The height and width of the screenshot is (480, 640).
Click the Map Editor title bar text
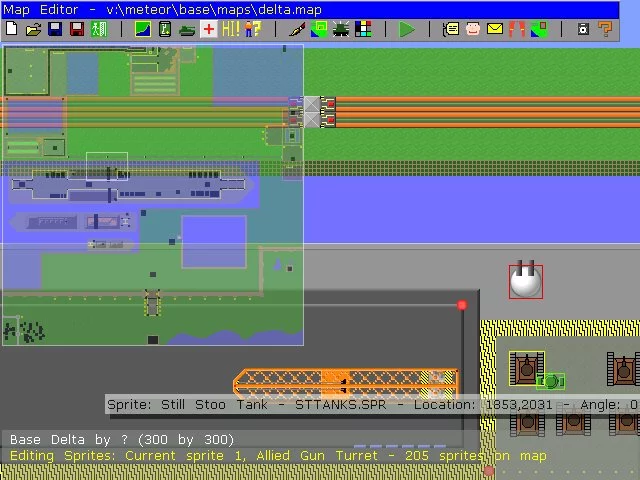tap(162, 9)
